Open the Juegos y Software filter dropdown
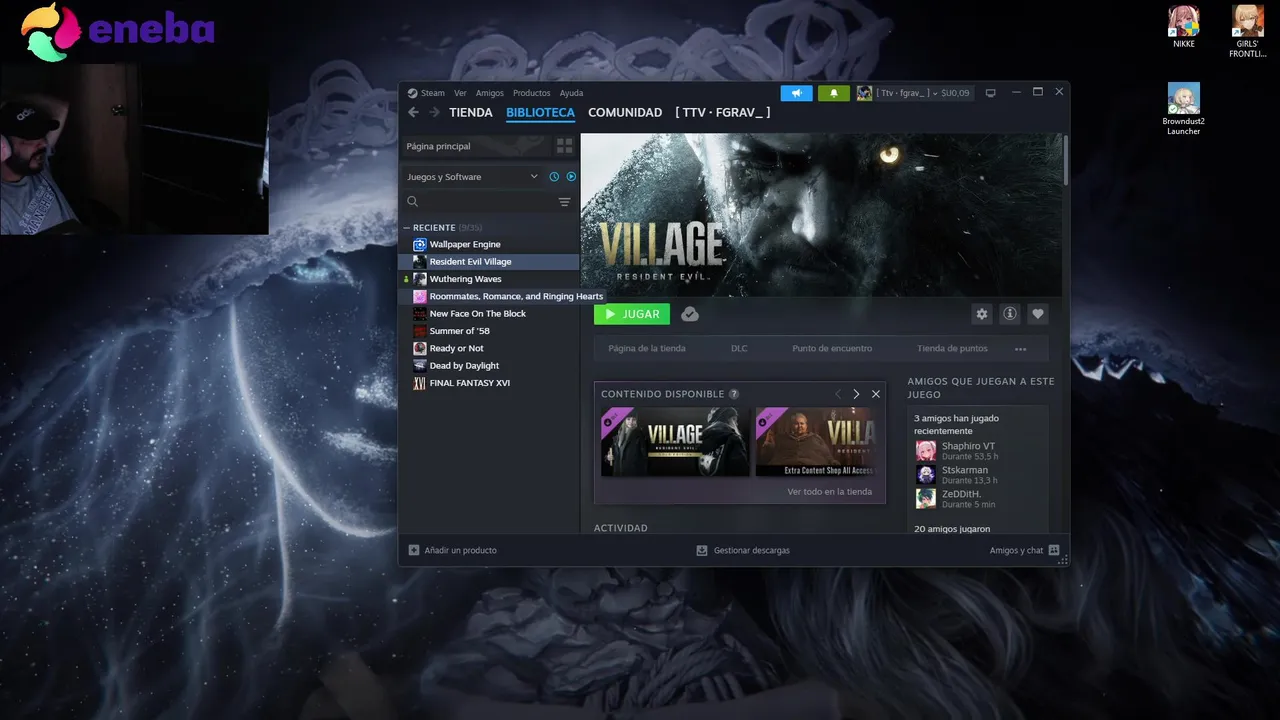This screenshot has width=1280, height=720. 472,177
